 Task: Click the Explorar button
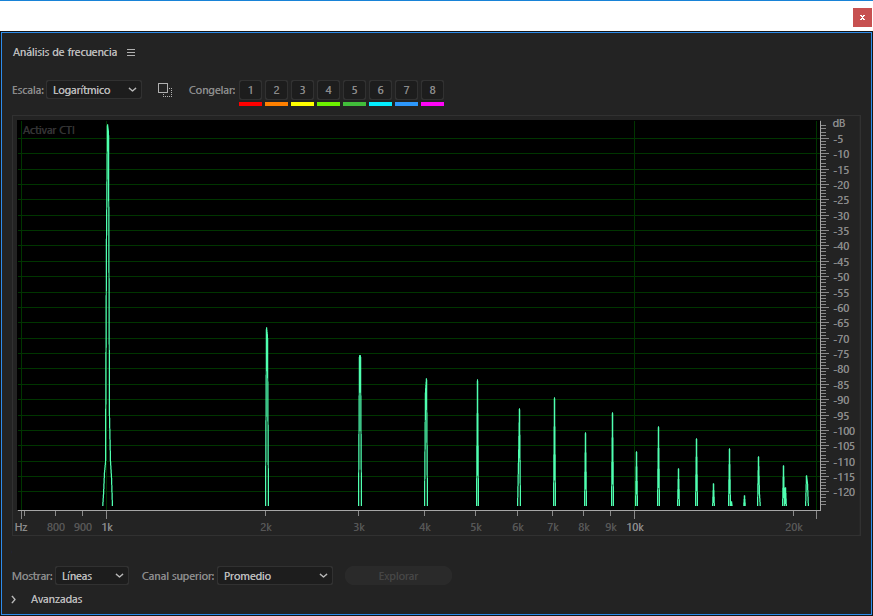[398, 576]
